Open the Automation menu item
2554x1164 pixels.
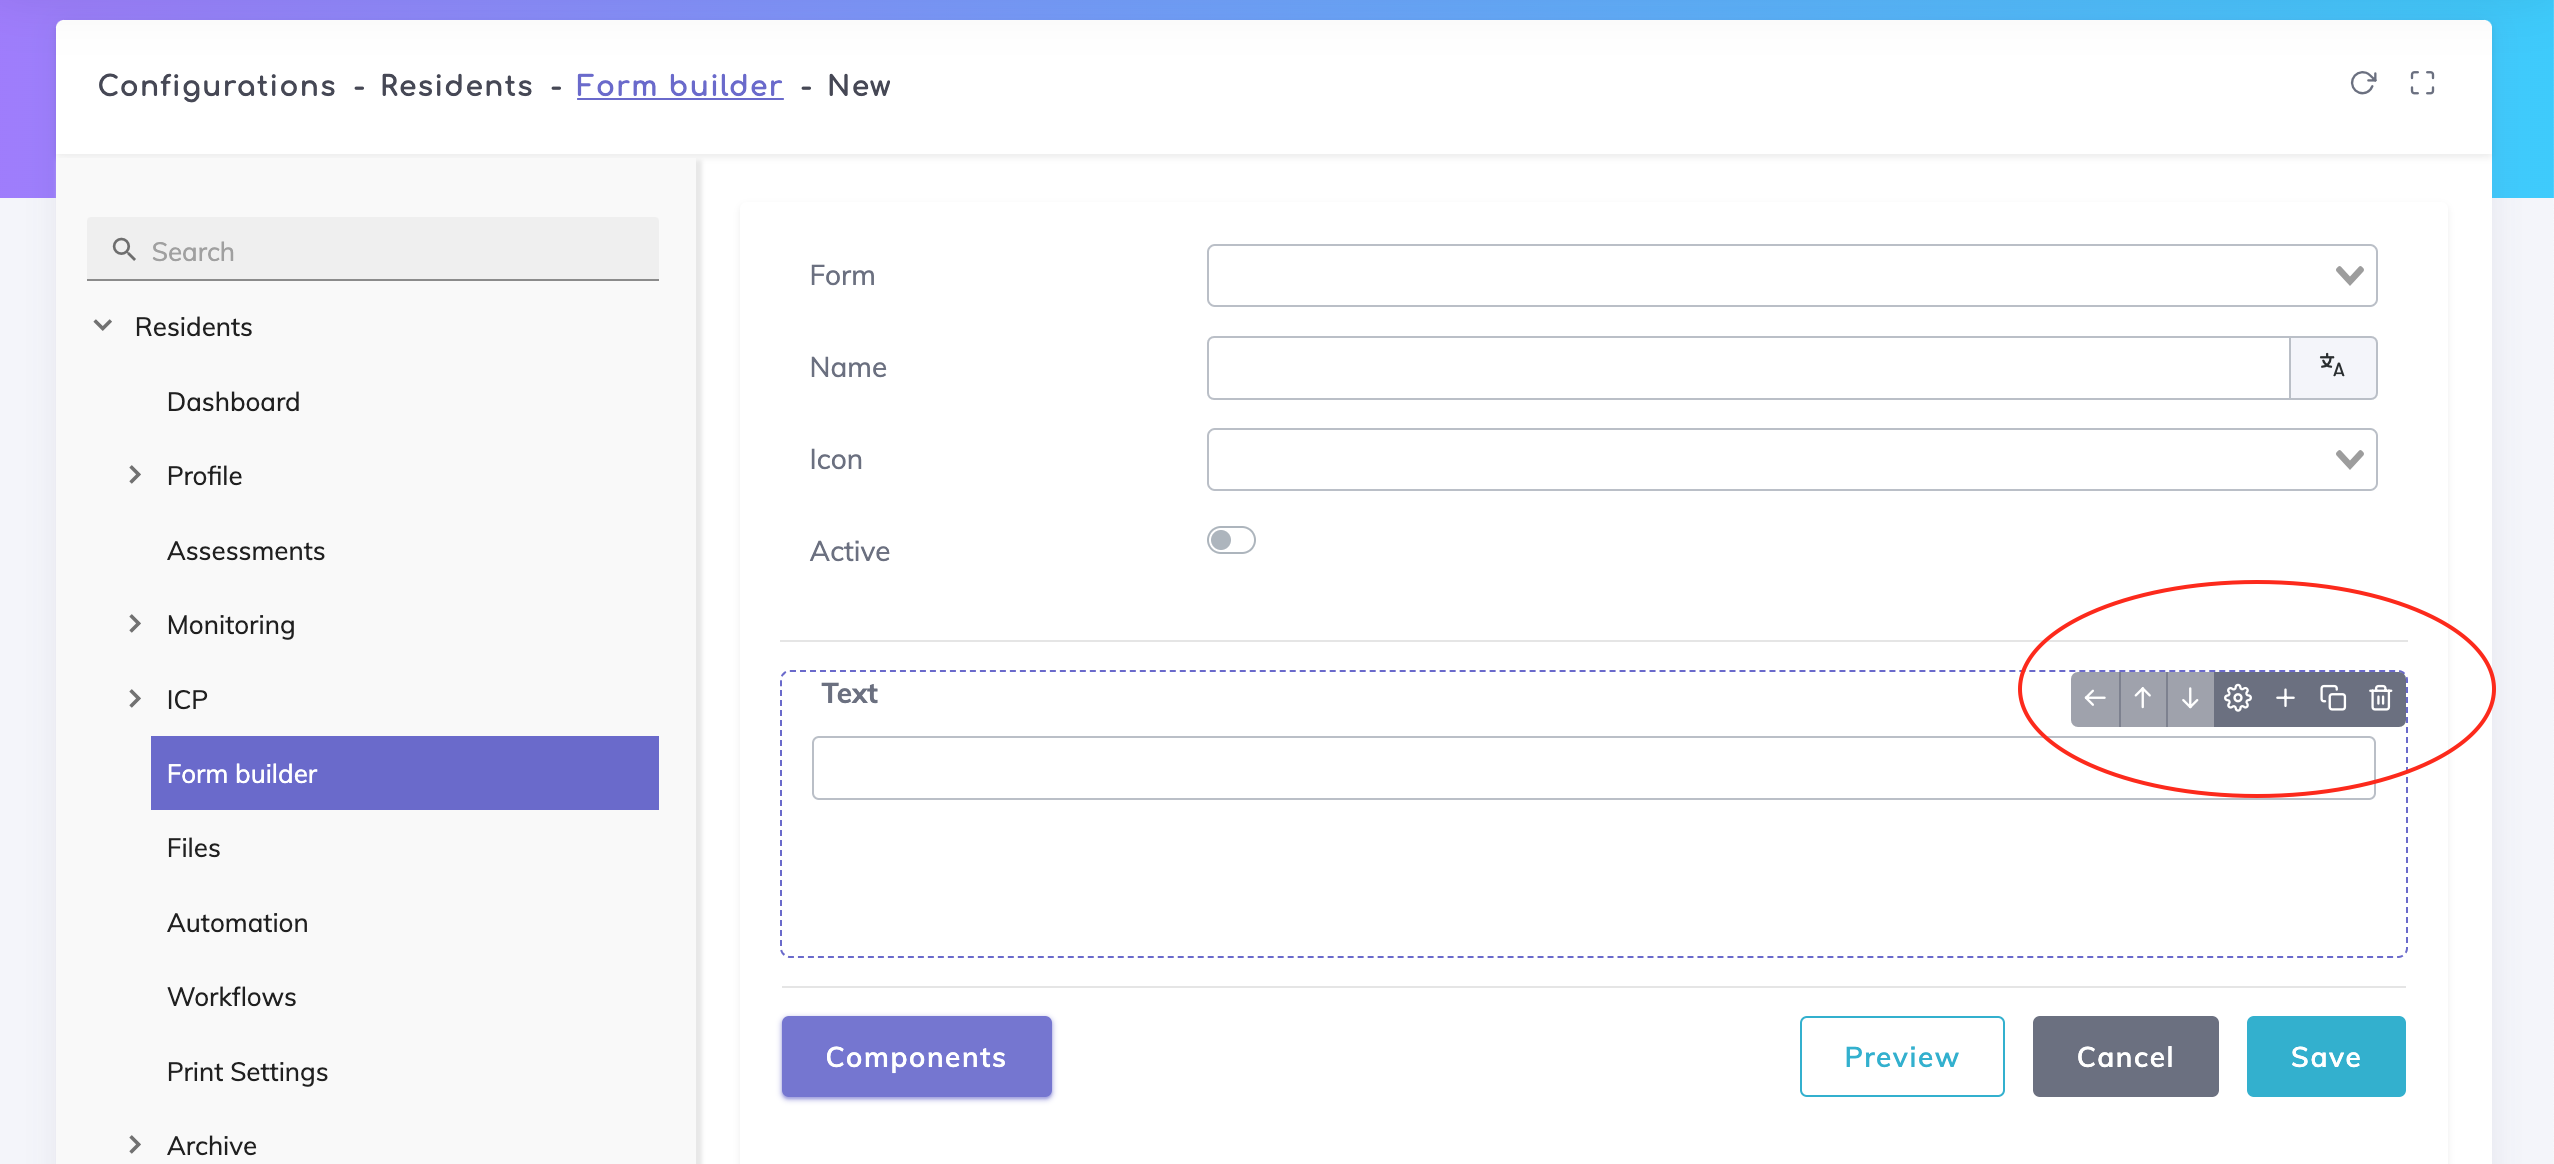[238, 922]
